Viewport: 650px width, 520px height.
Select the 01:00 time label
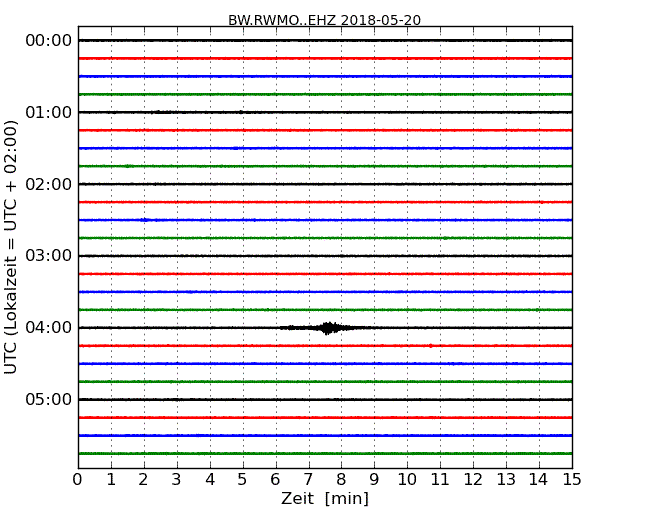point(49,112)
